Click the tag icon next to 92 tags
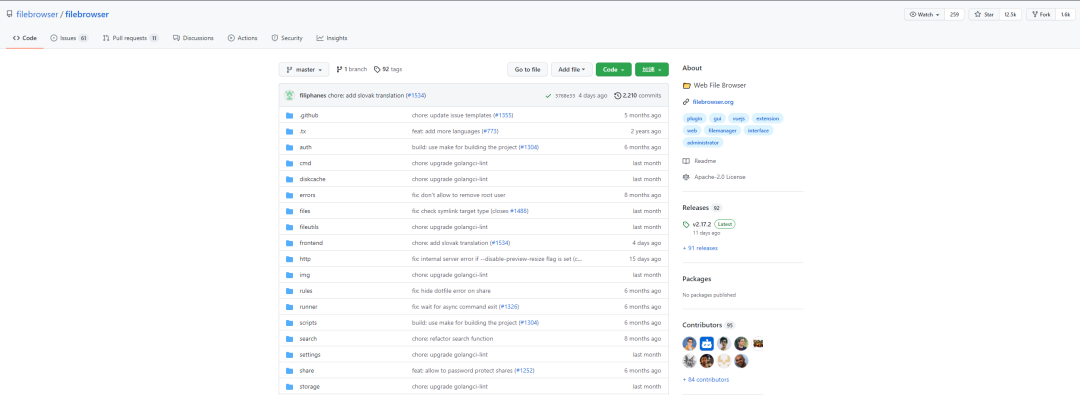The image size is (1080, 395). tap(377, 70)
